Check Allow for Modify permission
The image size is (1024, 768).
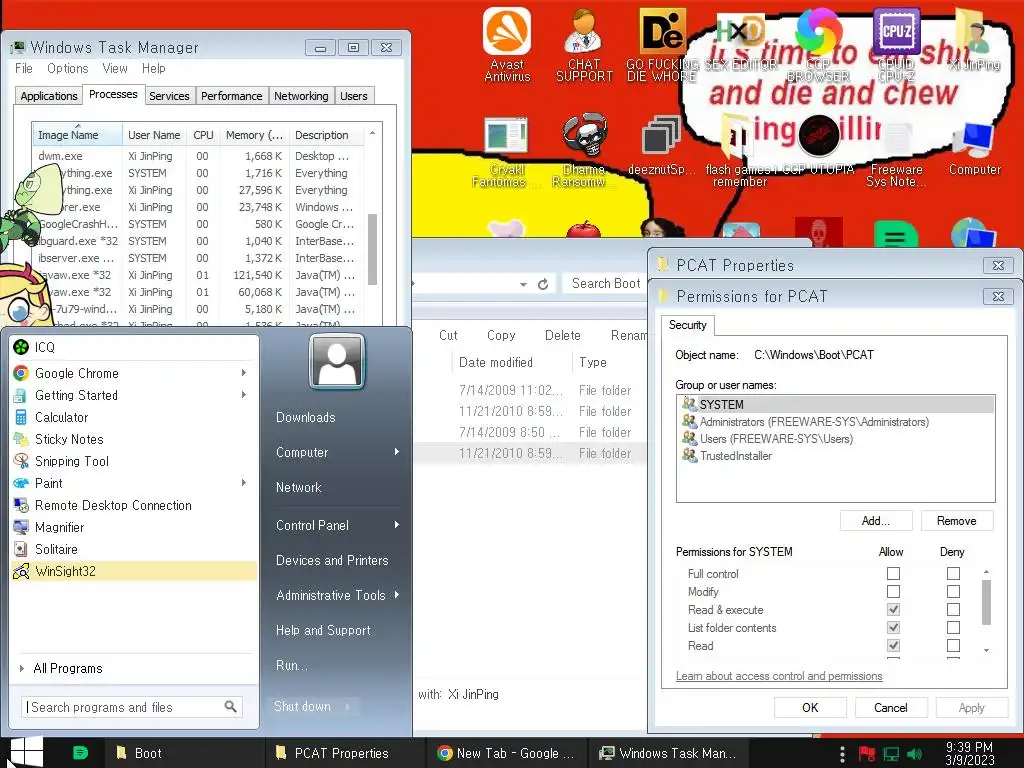(x=893, y=592)
